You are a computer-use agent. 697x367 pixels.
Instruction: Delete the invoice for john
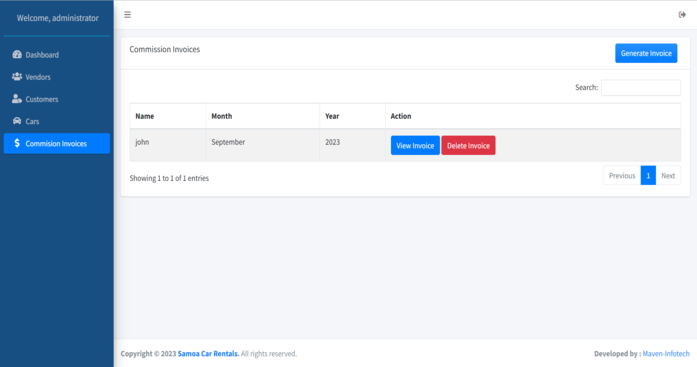468,145
